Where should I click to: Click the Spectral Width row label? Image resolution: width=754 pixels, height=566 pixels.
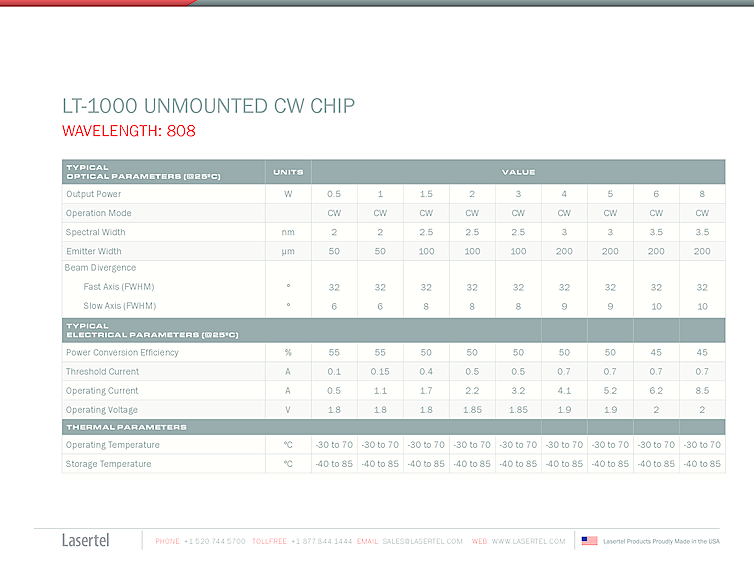point(96,232)
